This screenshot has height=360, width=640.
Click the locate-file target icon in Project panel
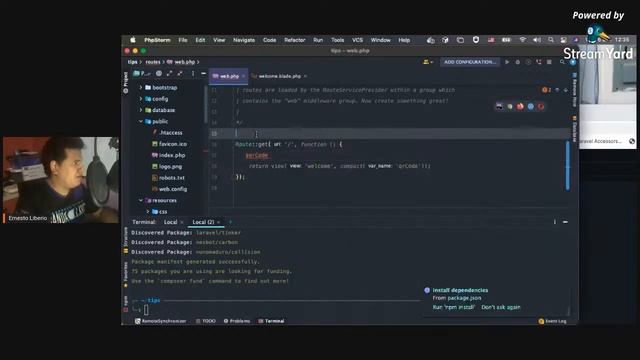point(159,73)
